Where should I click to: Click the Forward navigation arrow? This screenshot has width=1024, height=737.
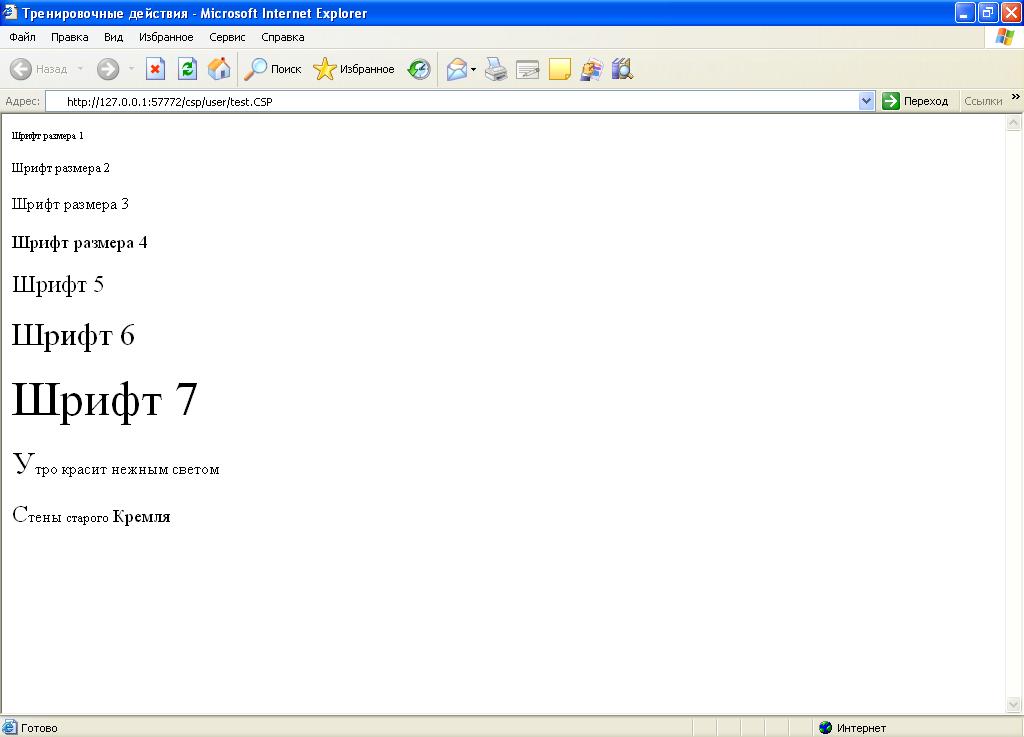pos(108,69)
